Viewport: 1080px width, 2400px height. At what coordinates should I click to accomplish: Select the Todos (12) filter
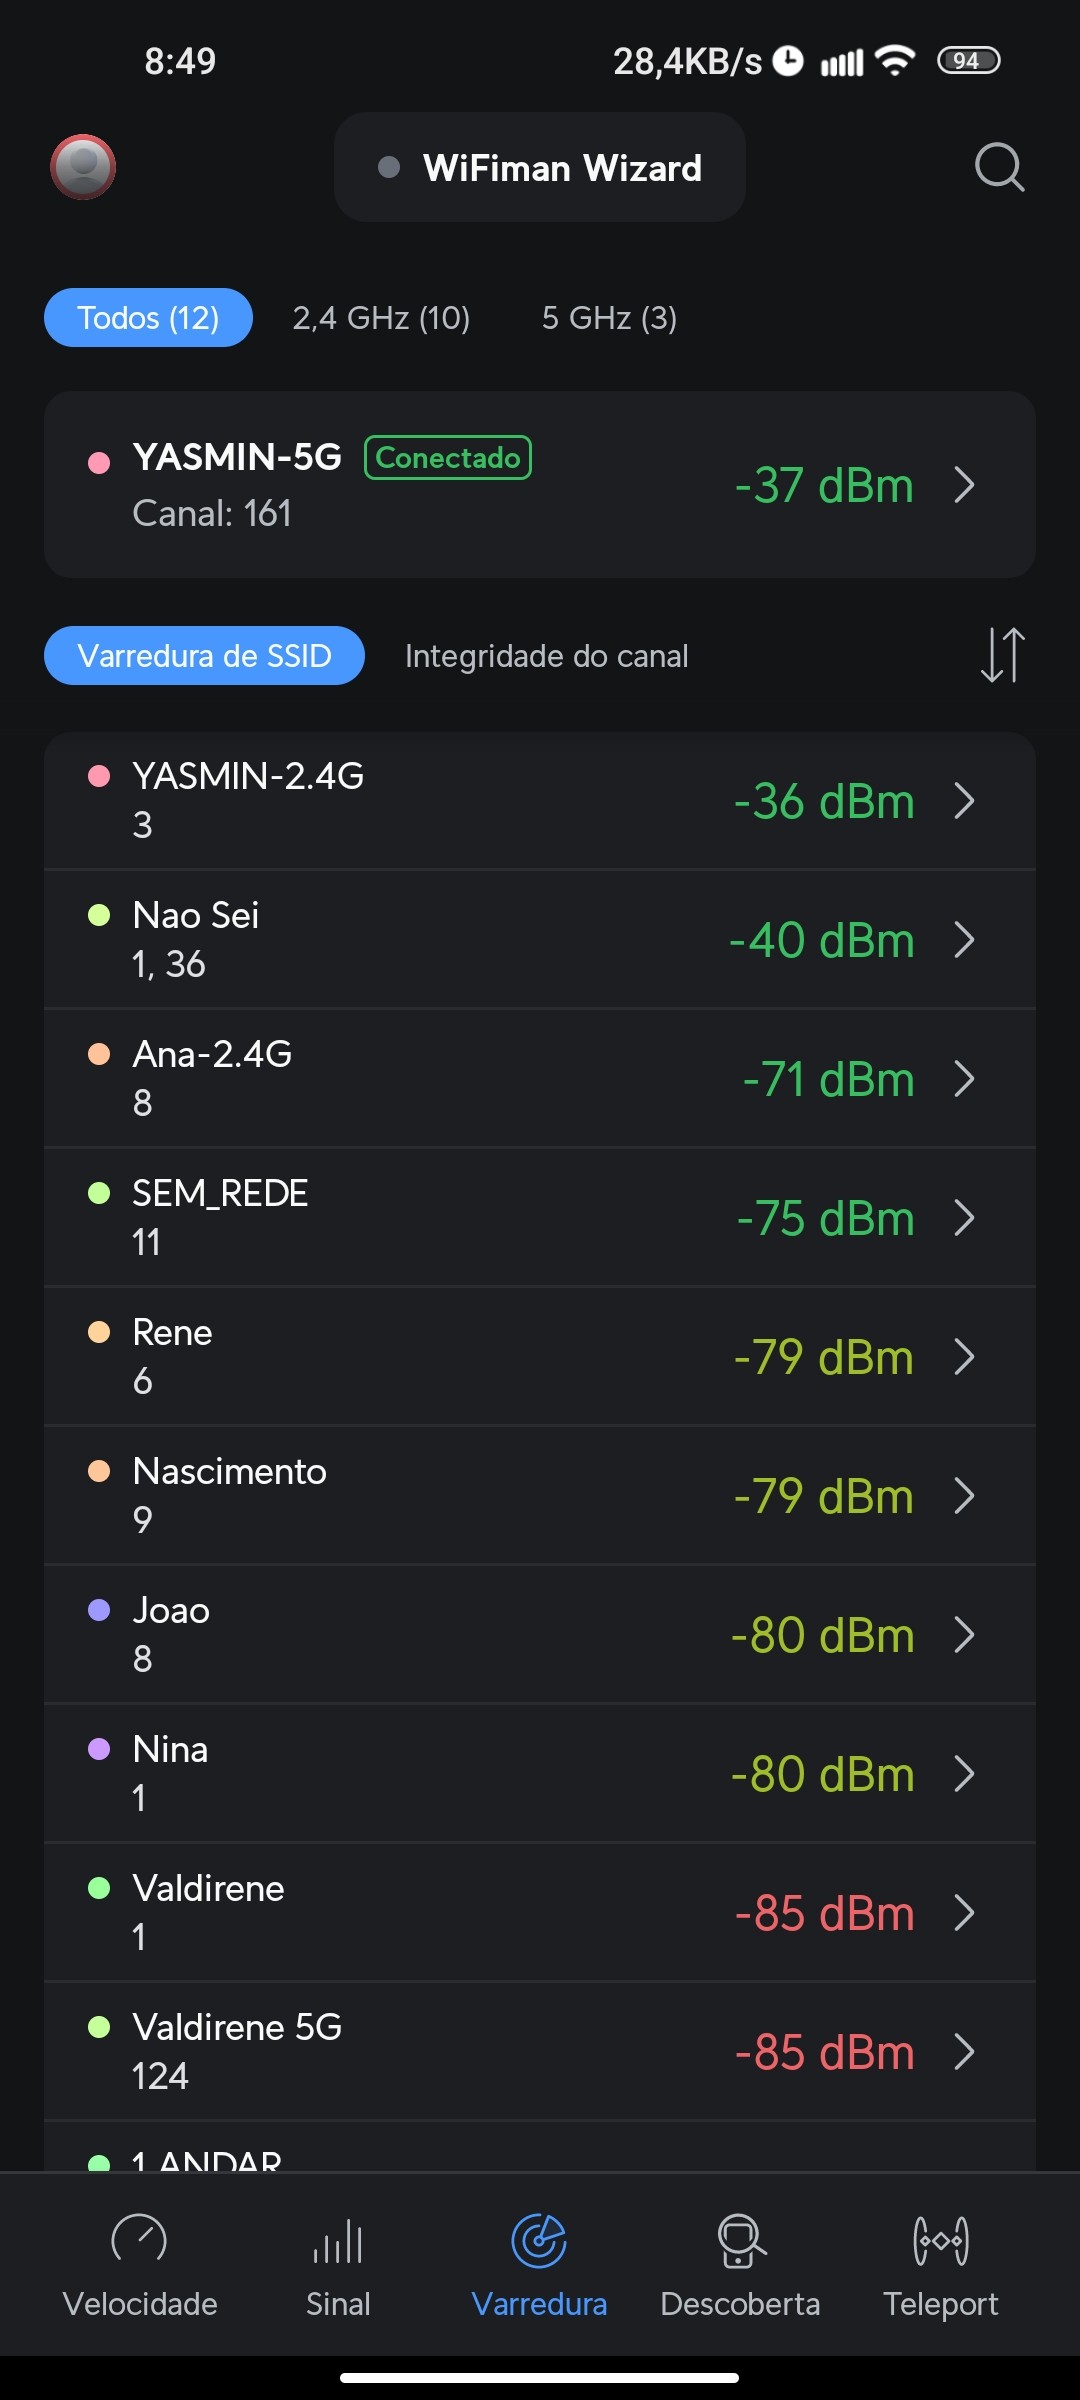148,318
